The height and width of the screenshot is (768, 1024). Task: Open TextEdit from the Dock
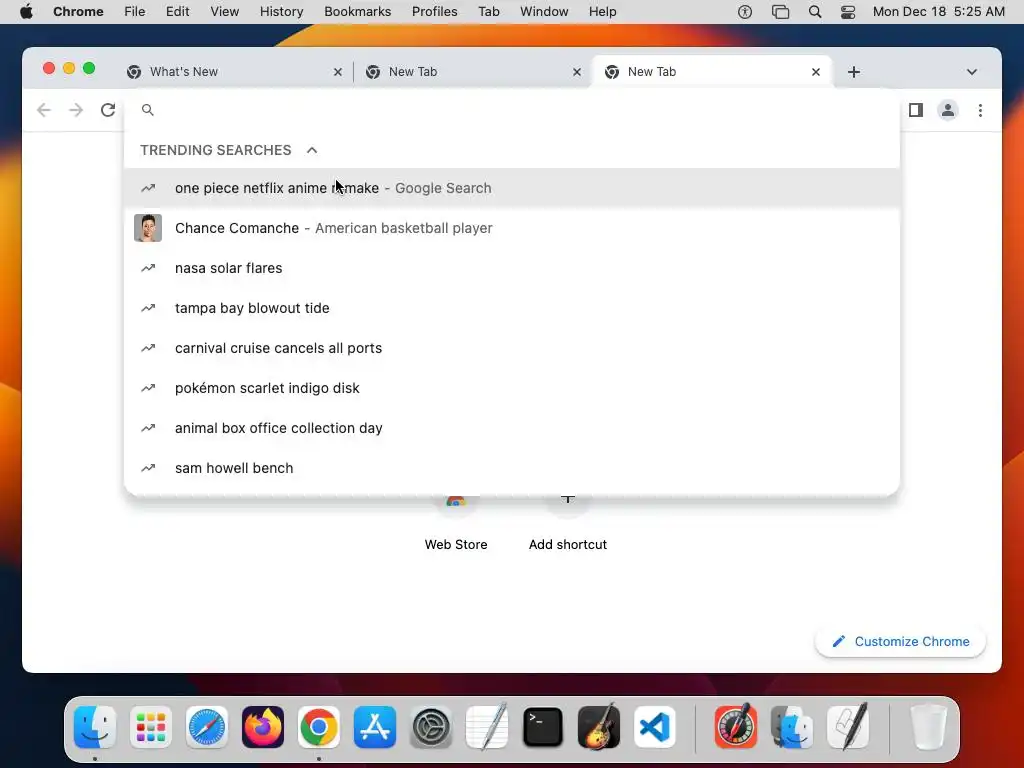pyautogui.click(x=487, y=727)
